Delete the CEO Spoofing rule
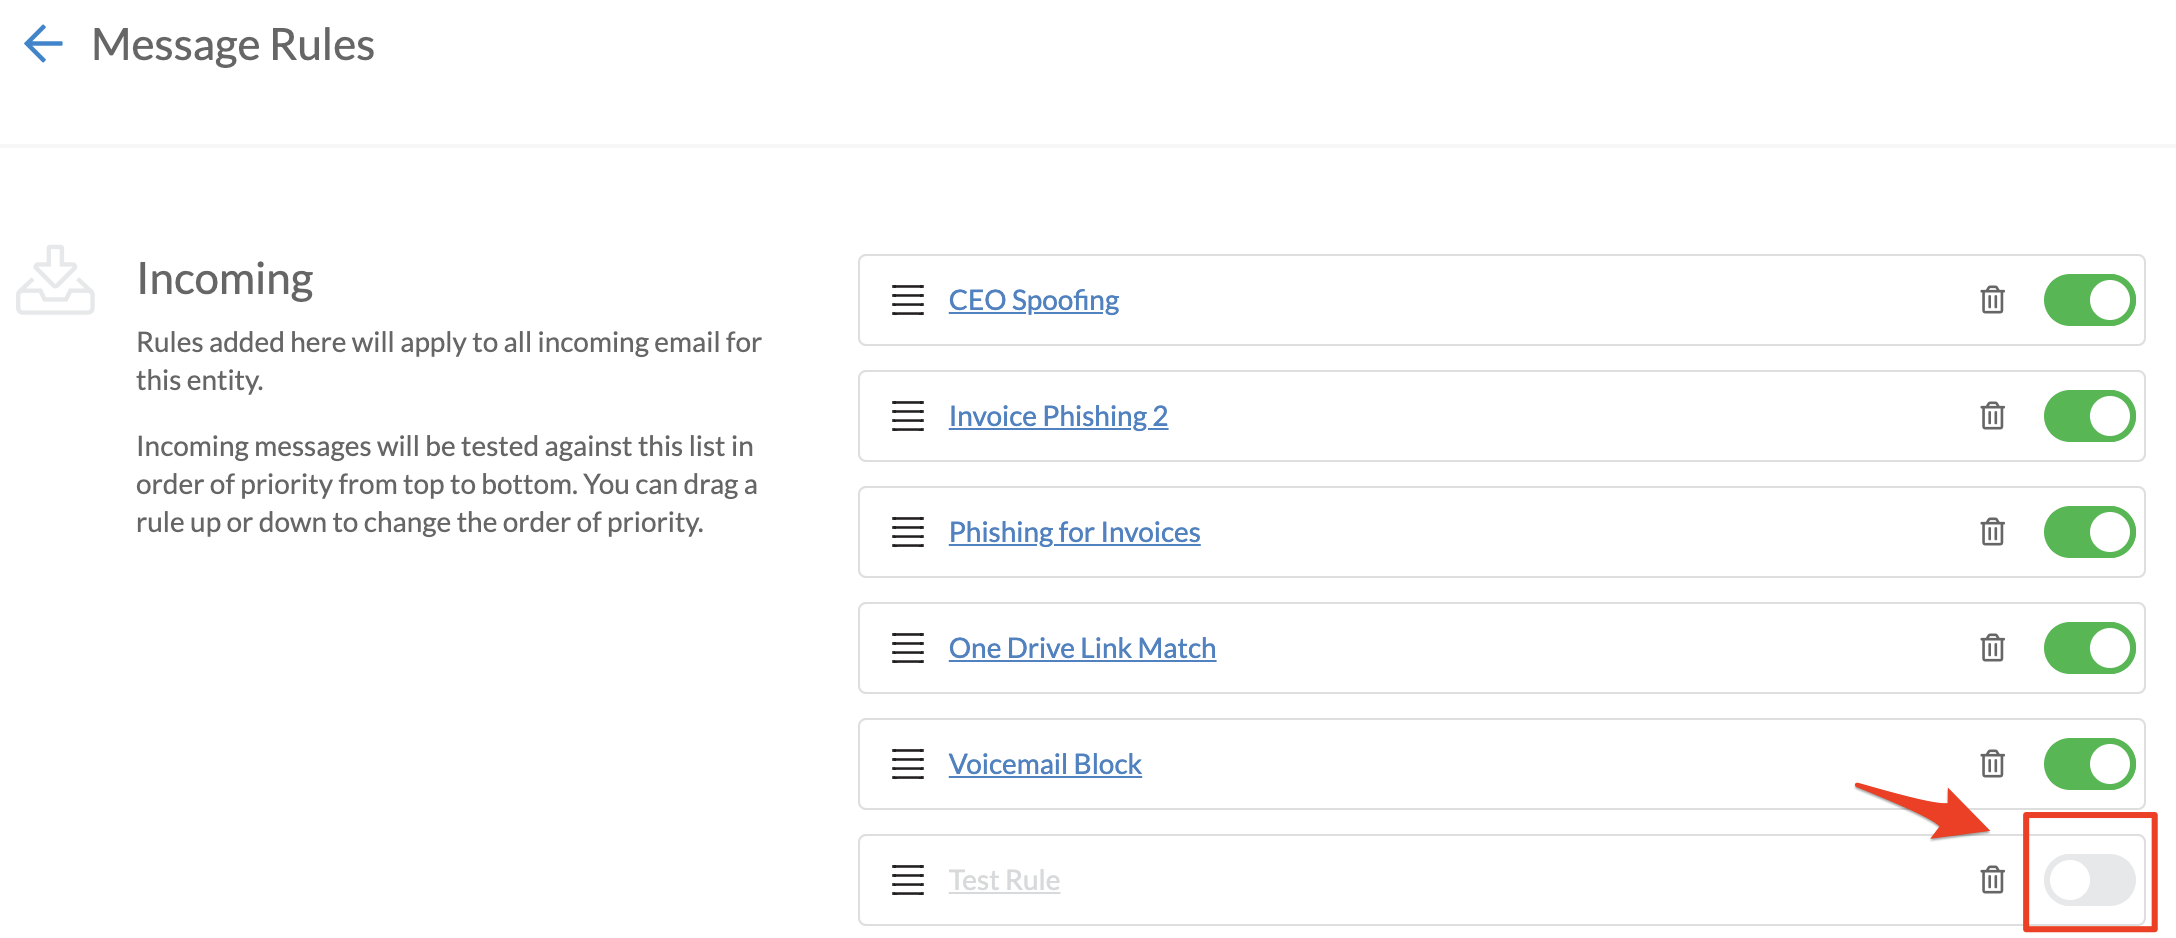The image size is (2176, 938). pyautogui.click(x=1992, y=300)
